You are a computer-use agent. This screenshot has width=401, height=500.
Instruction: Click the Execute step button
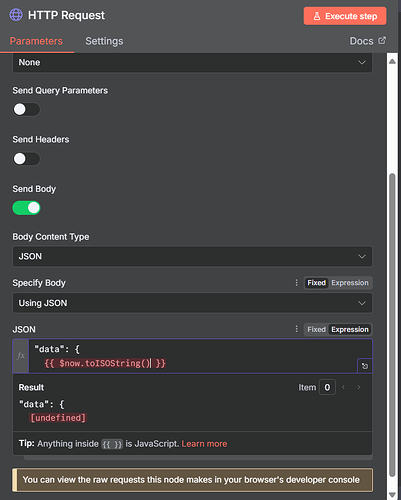(x=345, y=16)
